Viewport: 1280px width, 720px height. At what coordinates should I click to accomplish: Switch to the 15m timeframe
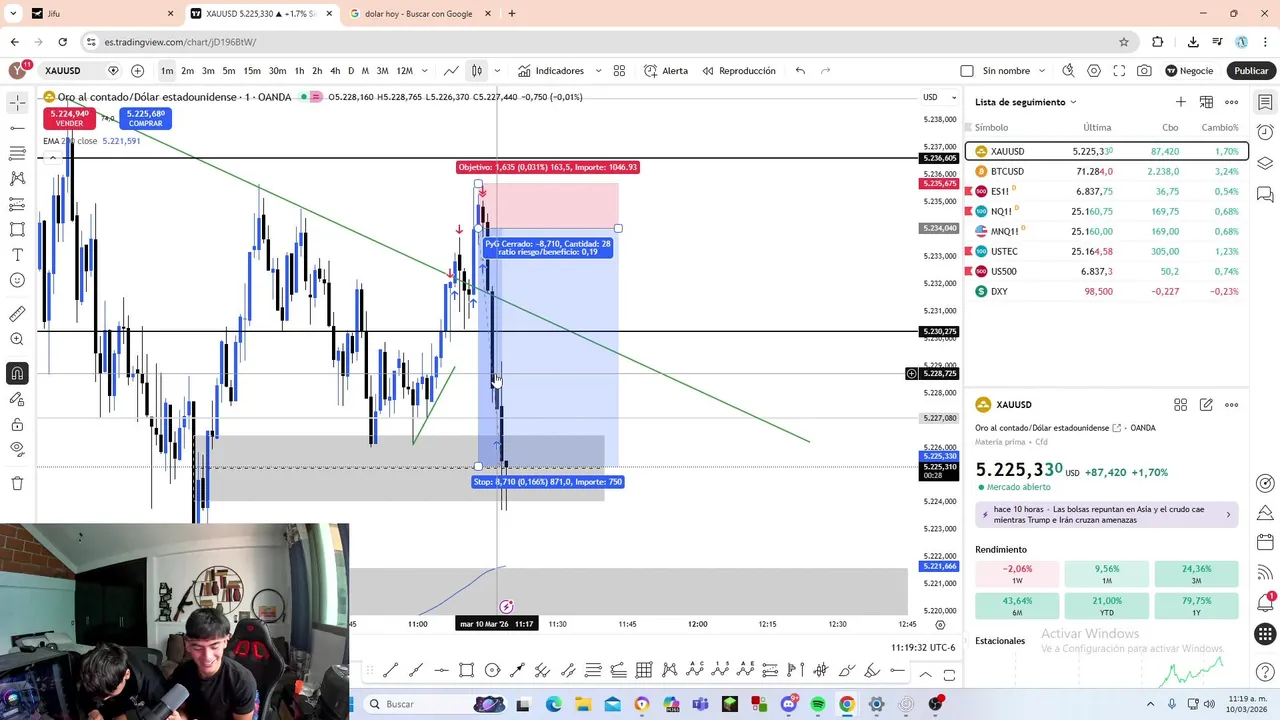[x=252, y=71]
